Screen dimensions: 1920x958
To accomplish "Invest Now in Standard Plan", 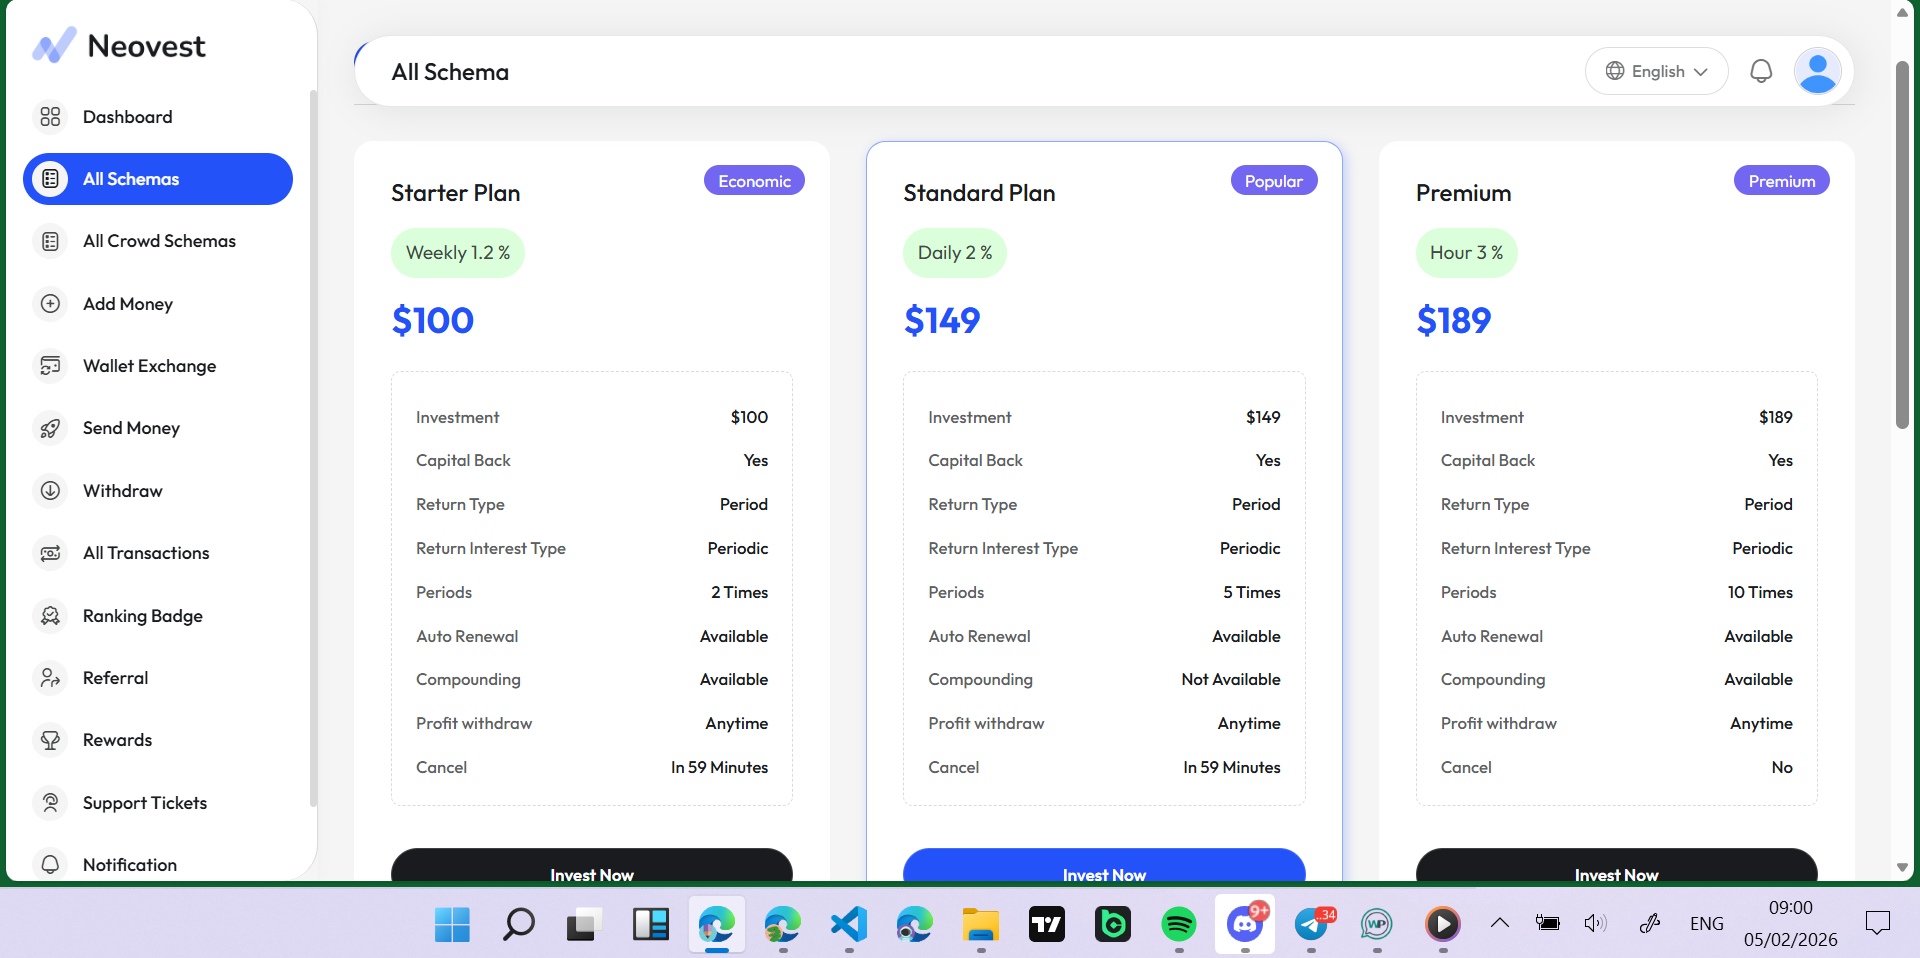I will 1104,866.
